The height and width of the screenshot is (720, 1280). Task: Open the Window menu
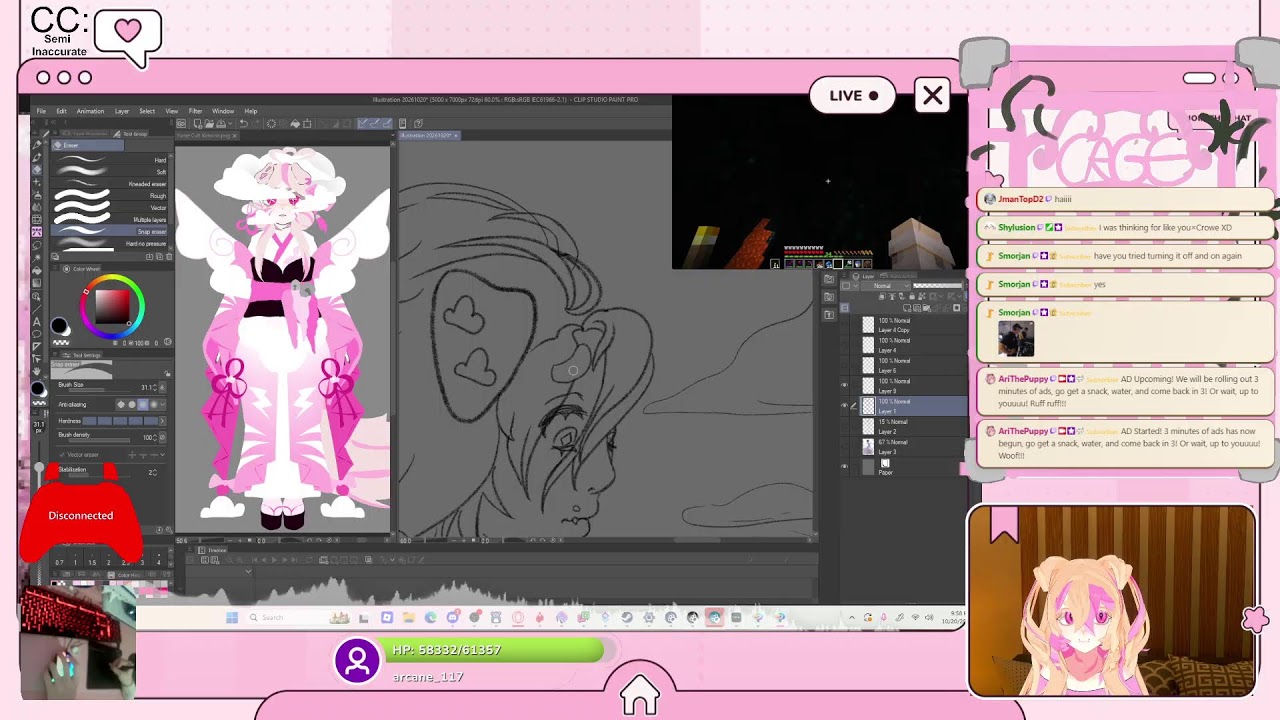(223, 111)
